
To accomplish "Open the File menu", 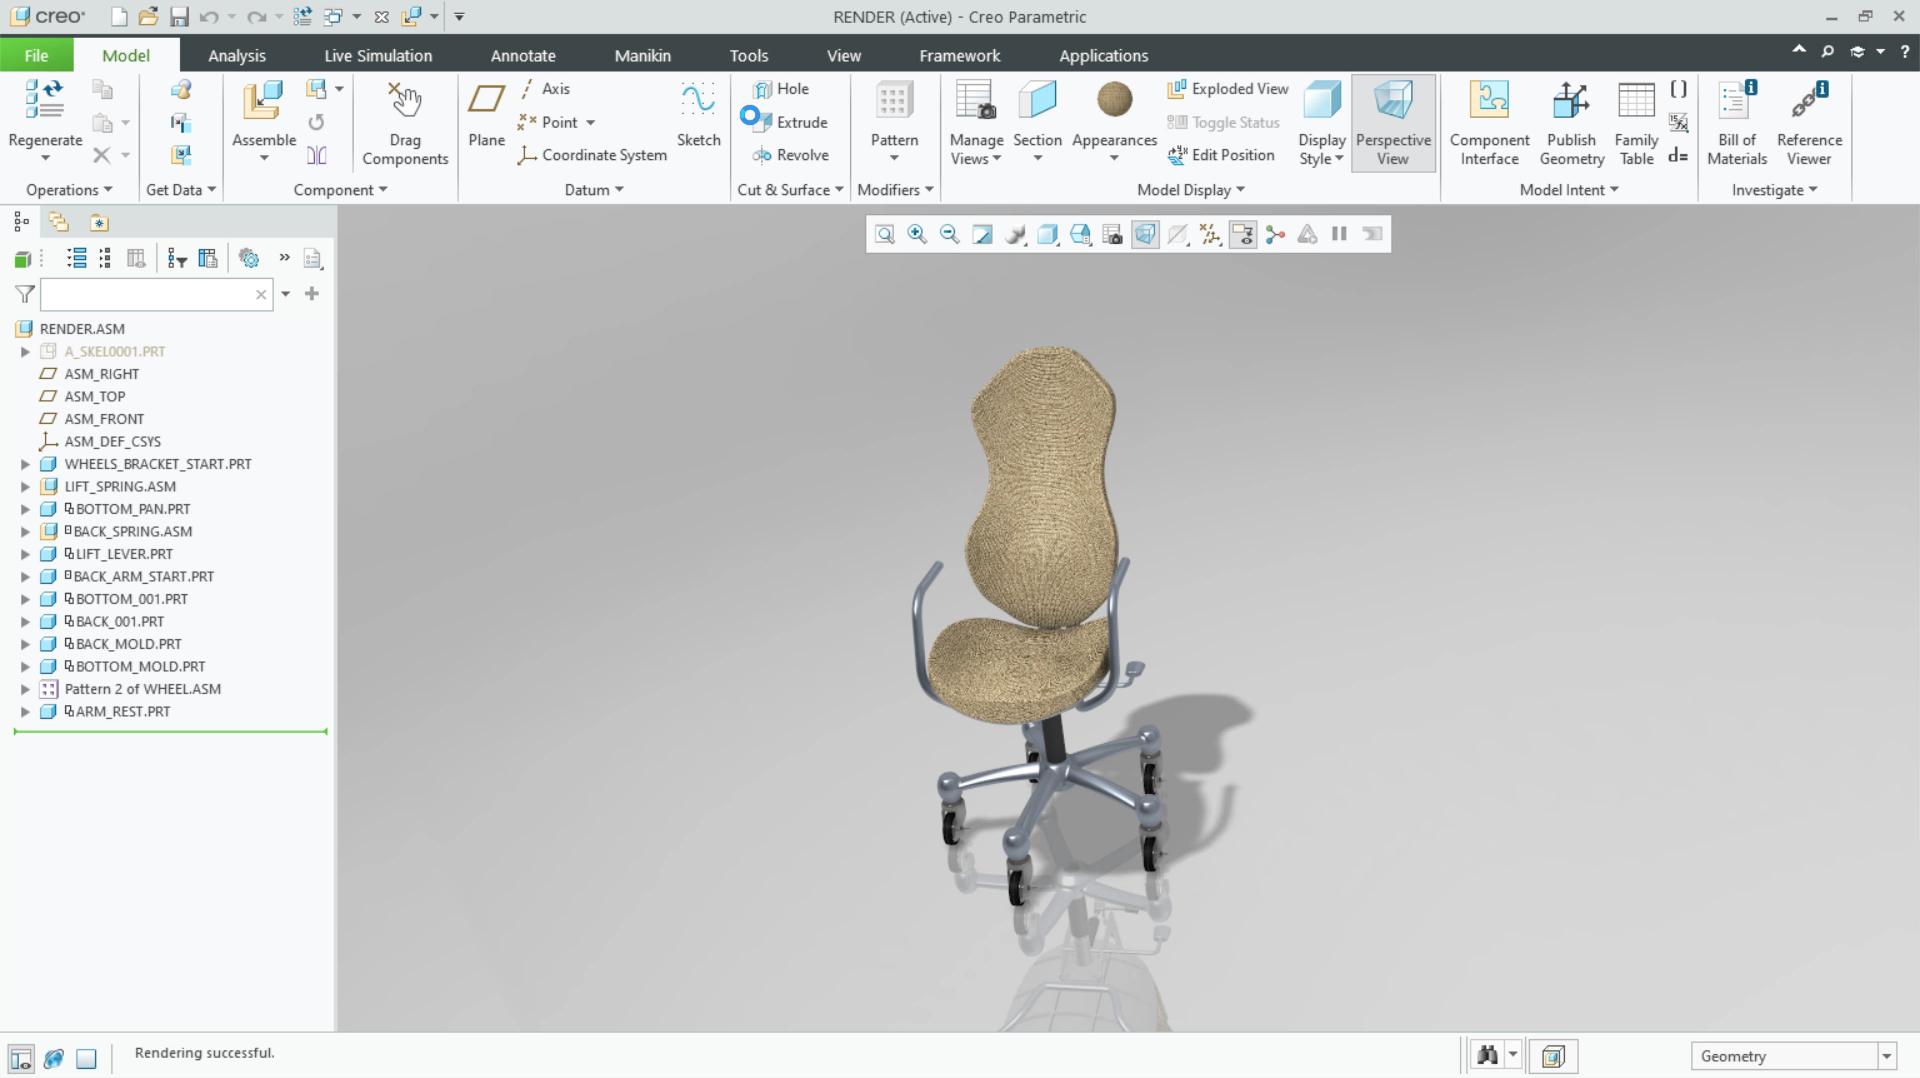I will (37, 56).
